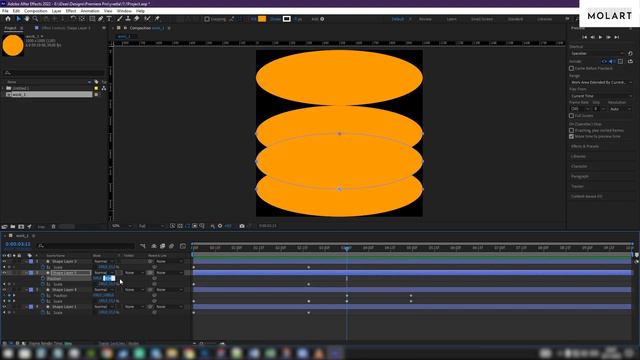The width and height of the screenshot is (640, 360).
Task: Click the orange Fill color swatch
Action: click(x=262, y=19)
